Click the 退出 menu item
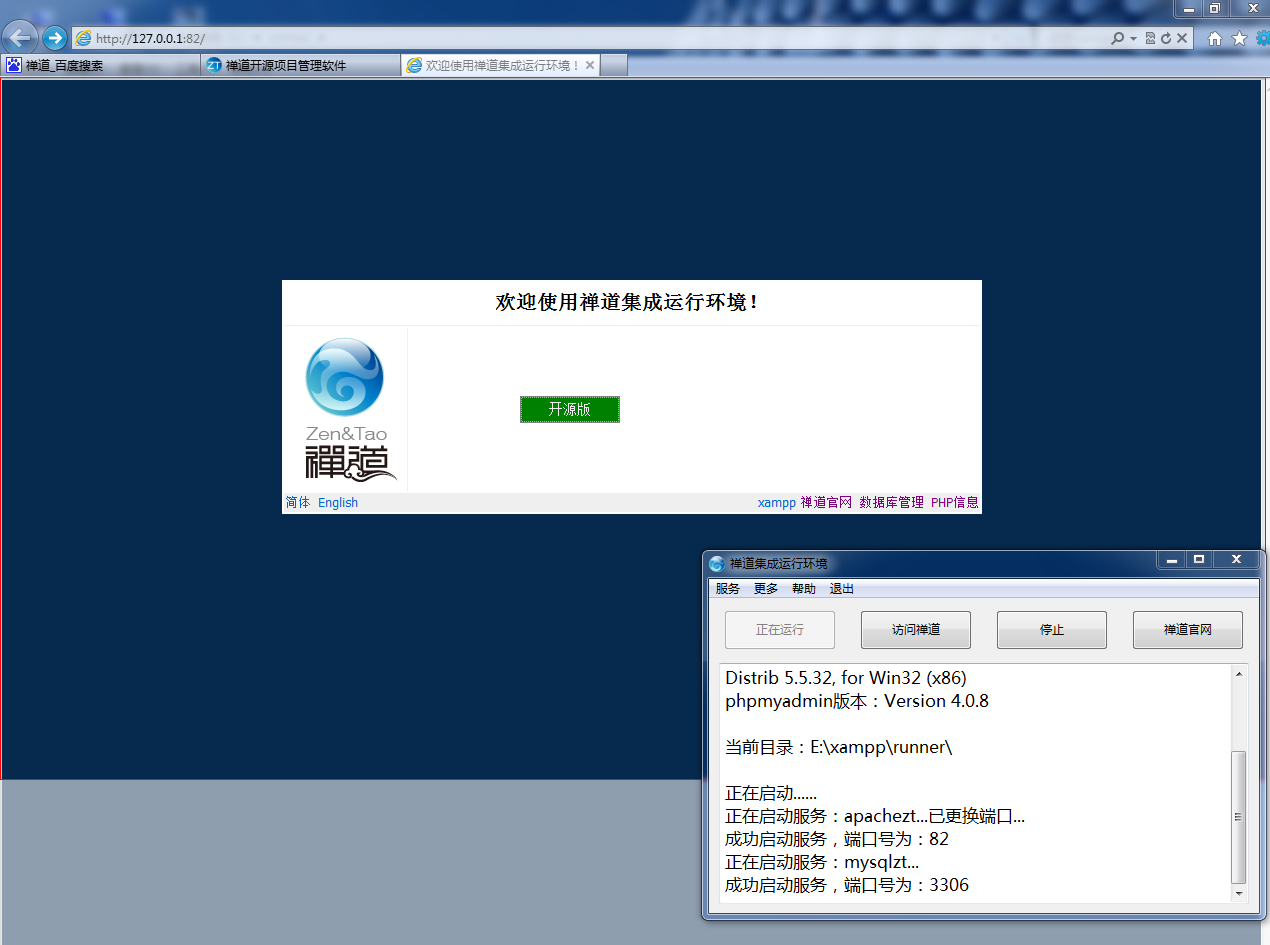Screen dimensions: 1270x945 tap(842, 589)
